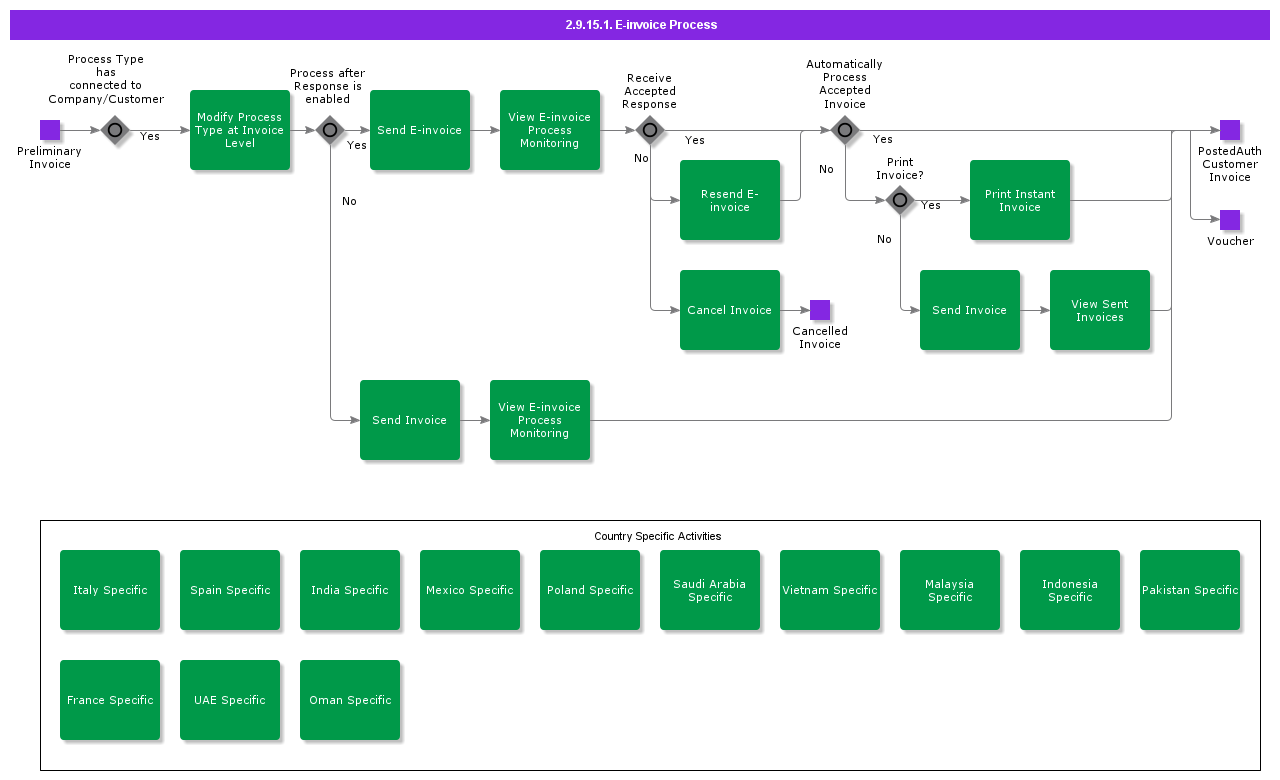Select the PostedAuth Customer Invoice purple event

1230,130
